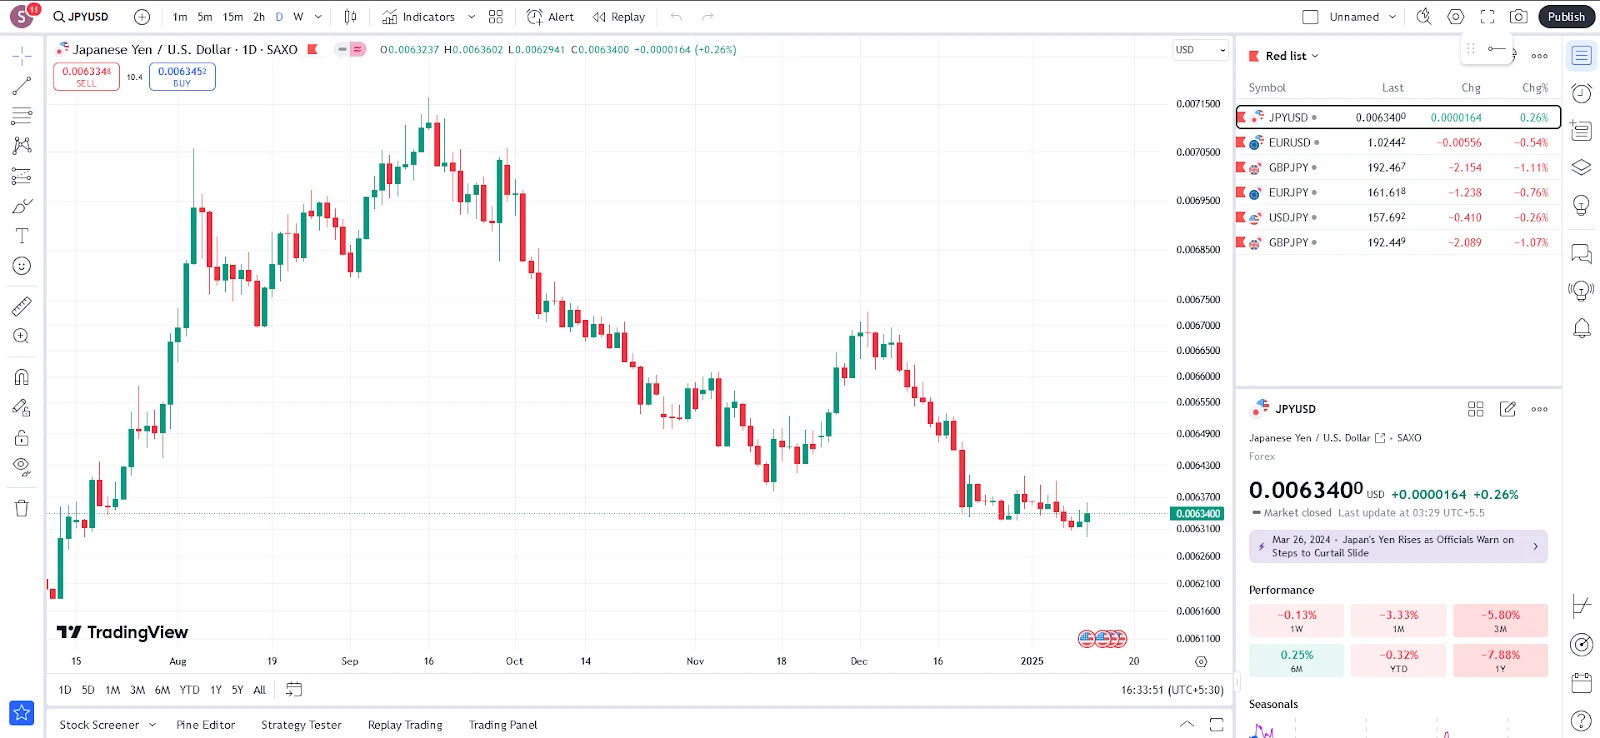The image size is (1600, 738).
Task: Toggle magnet mode for drawings
Action: (21, 377)
